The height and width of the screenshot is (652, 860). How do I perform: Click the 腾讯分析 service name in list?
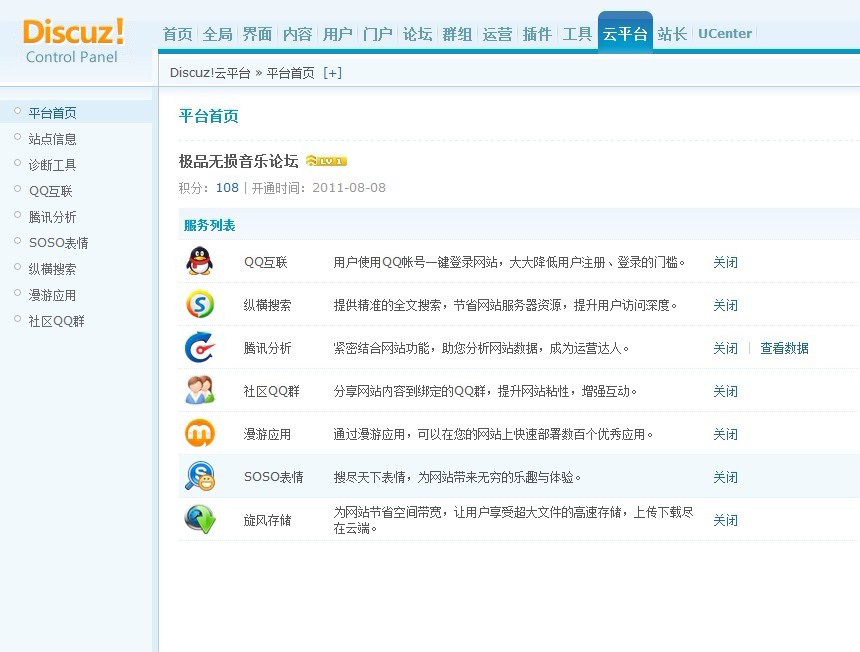(x=268, y=348)
